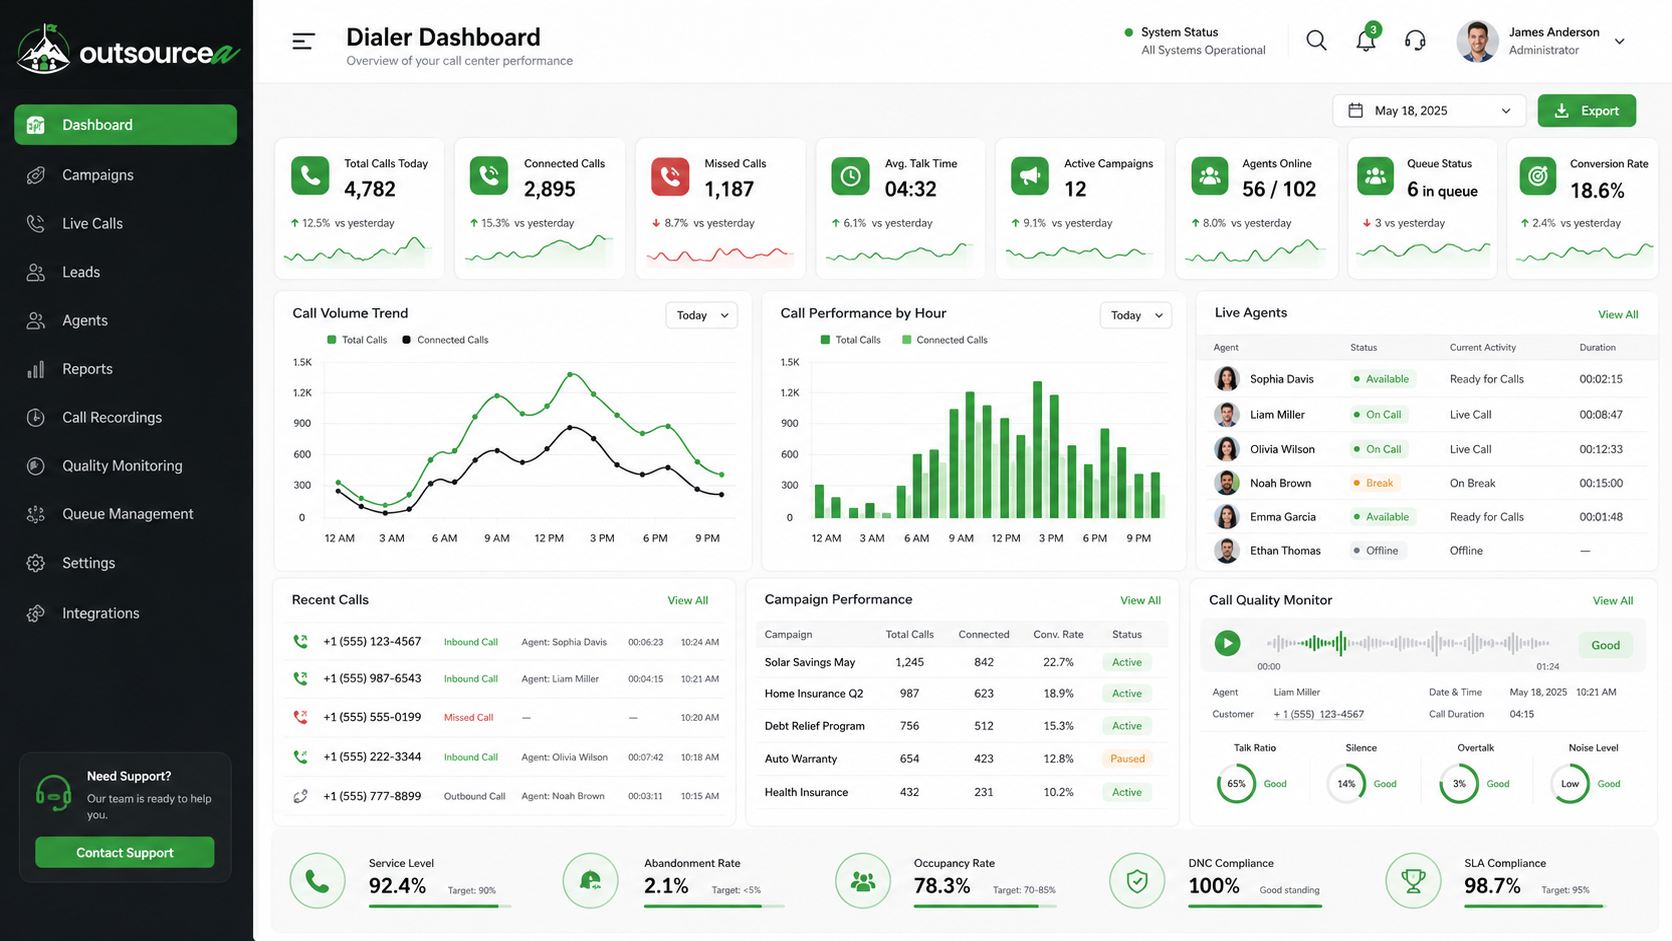Click the Avg. Talk Time clock icon
Image resolution: width=1672 pixels, height=941 pixels.
850,176
